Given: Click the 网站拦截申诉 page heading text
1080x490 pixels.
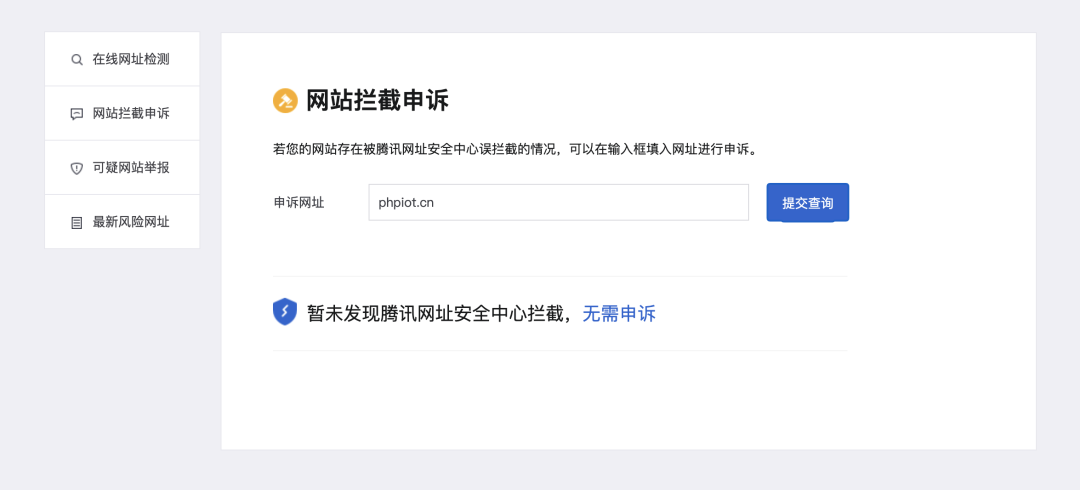Looking at the screenshot, I should coord(377,101).
